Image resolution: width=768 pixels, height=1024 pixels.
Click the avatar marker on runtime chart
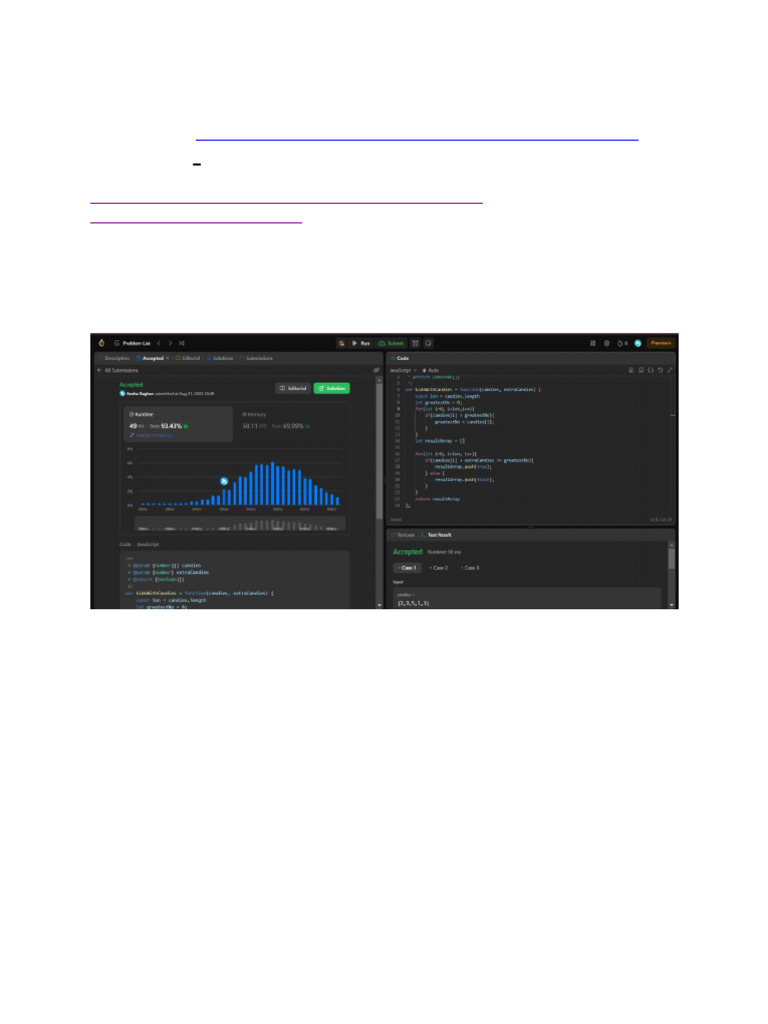[224, 481]
